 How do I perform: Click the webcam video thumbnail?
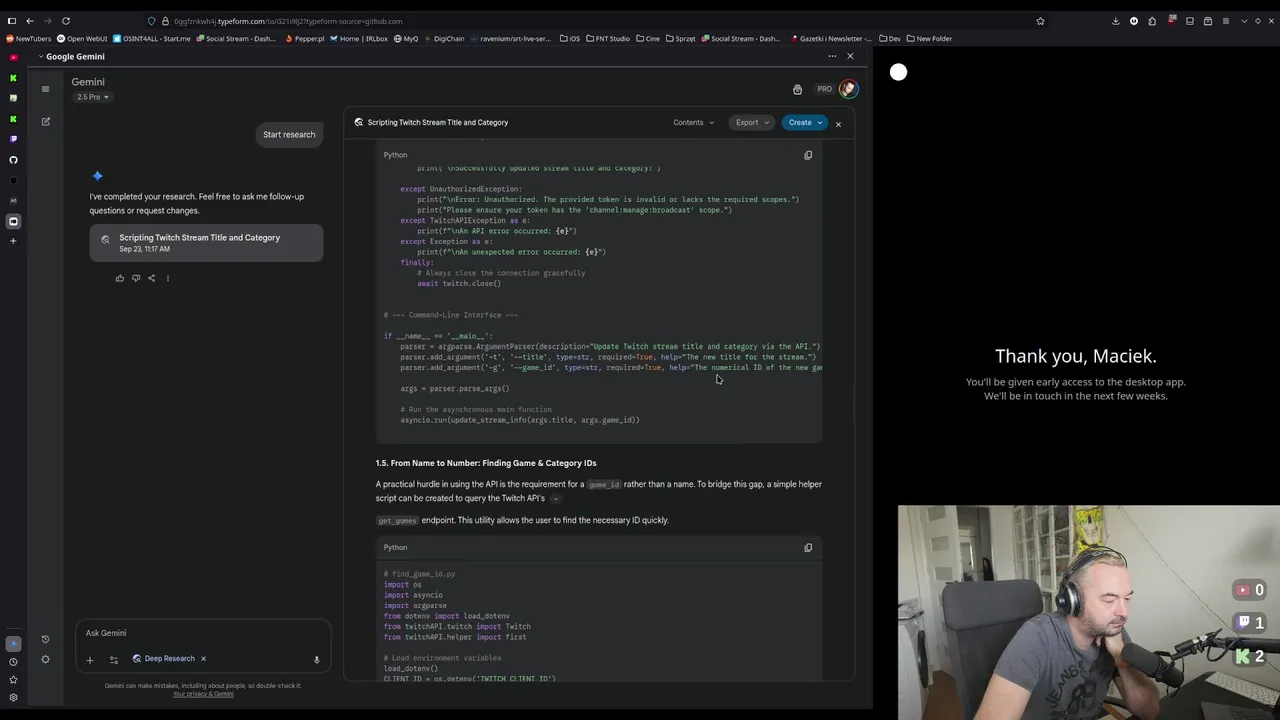1089,612
